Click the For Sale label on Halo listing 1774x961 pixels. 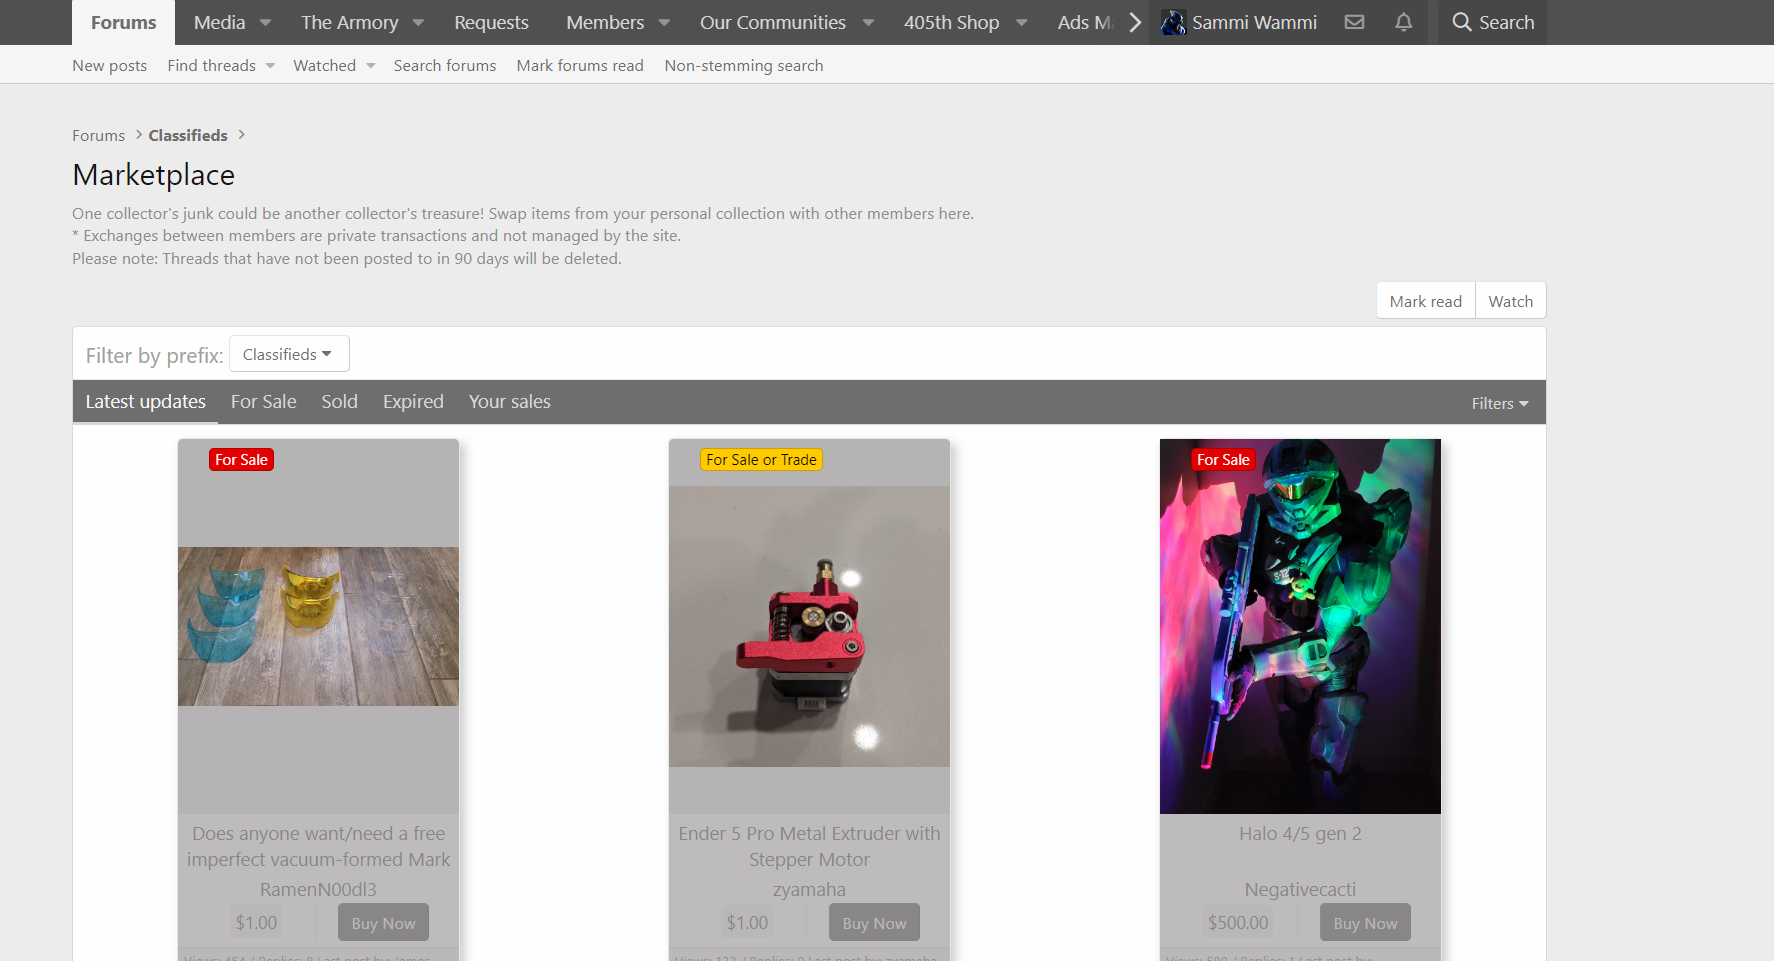[x=1223, y=460]
